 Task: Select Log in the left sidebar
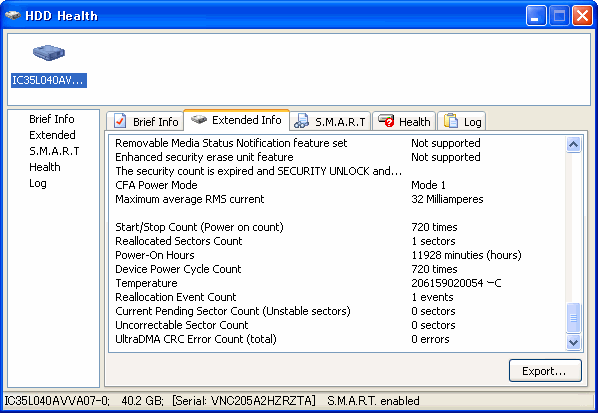[x=38, y=183]
